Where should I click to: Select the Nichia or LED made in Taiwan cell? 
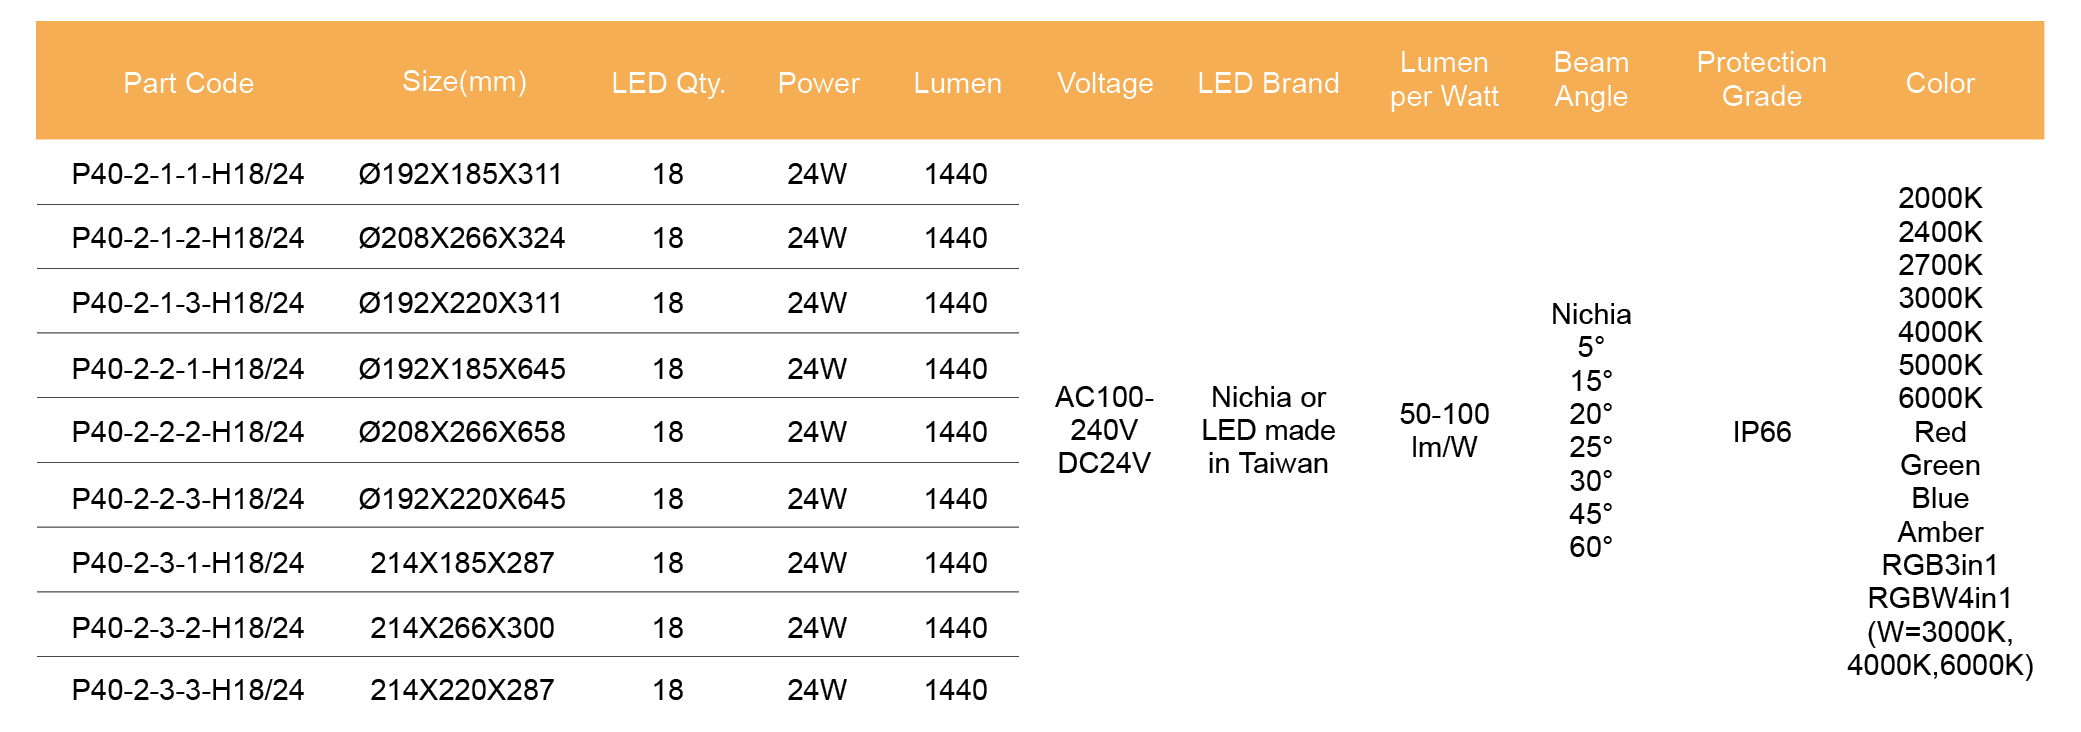pyautogui.click(x=1268, y=430)
